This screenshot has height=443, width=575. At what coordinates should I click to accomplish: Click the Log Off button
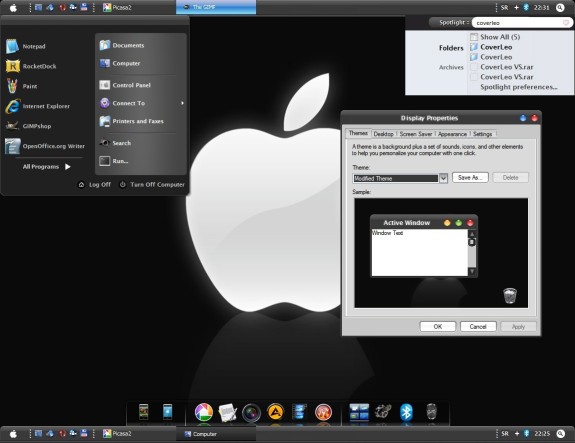[x=94, y=184]
